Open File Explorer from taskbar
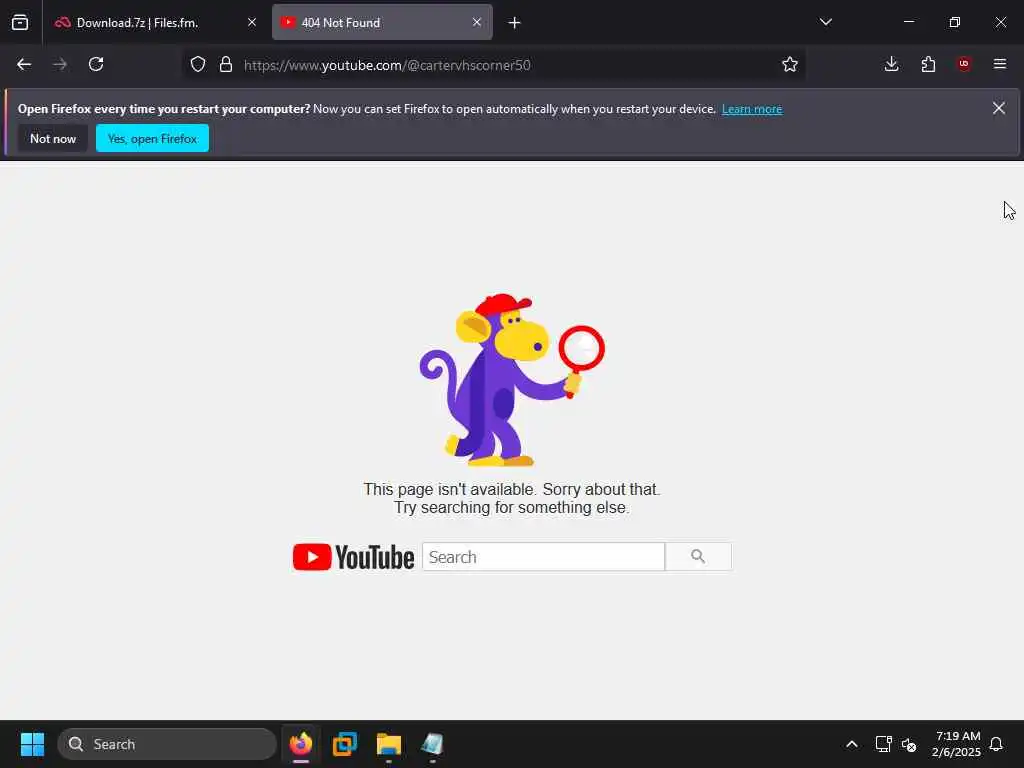1024x768 pixels. coord(389,744)
